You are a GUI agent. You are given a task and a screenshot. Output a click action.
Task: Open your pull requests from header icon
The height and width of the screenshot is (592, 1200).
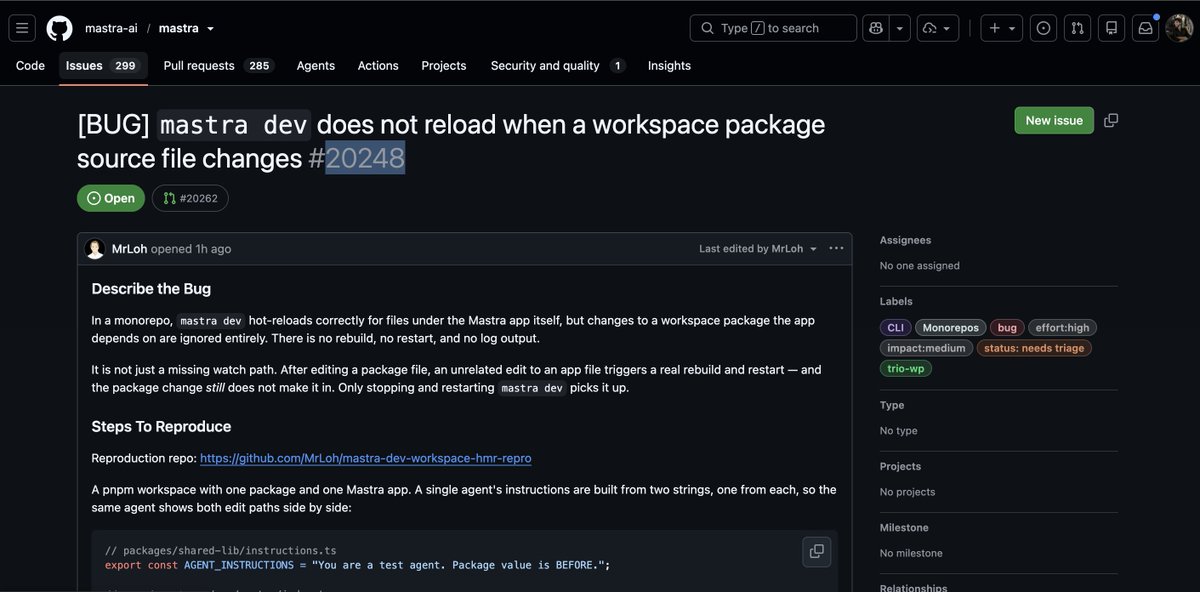(1077, 28)
